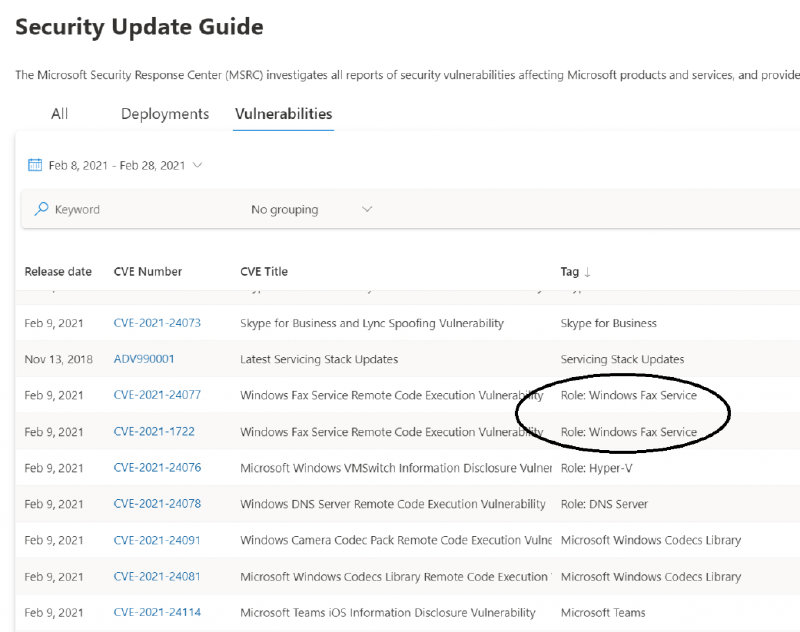This screenshot has height=632, width=800.
Task: Click the Tag column sort arrow
Action: tap(588, 272)
